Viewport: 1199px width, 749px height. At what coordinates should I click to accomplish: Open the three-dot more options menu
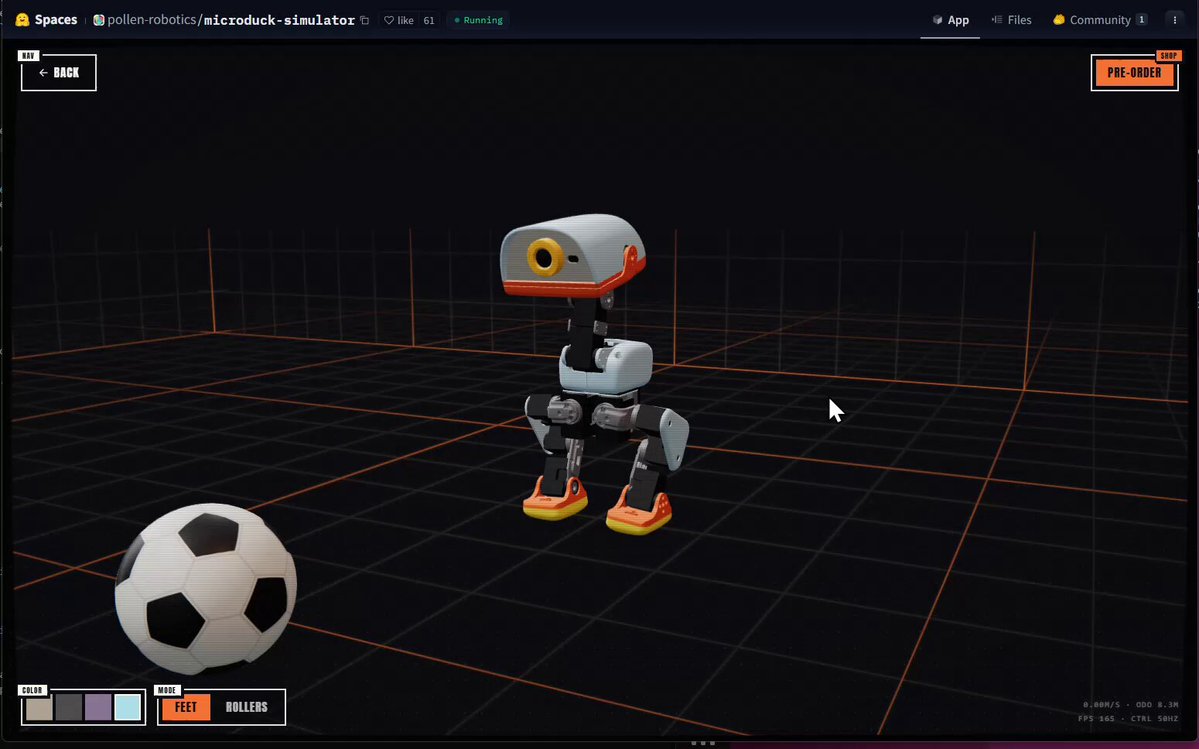click(x=1175, y=20)
